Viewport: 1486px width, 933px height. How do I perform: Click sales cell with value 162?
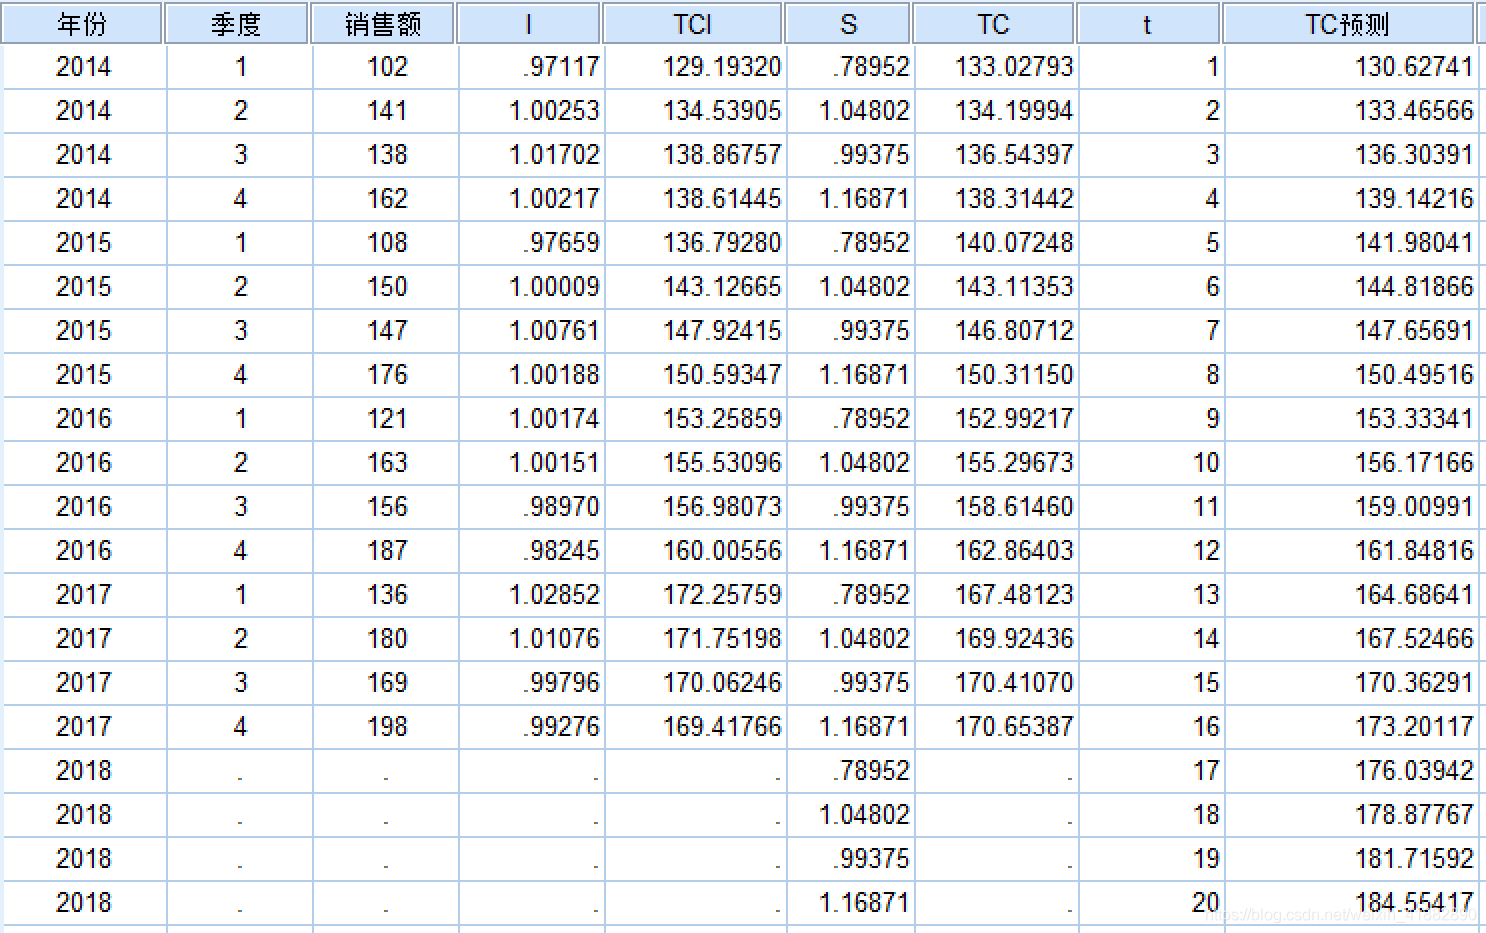pos(386,199)
